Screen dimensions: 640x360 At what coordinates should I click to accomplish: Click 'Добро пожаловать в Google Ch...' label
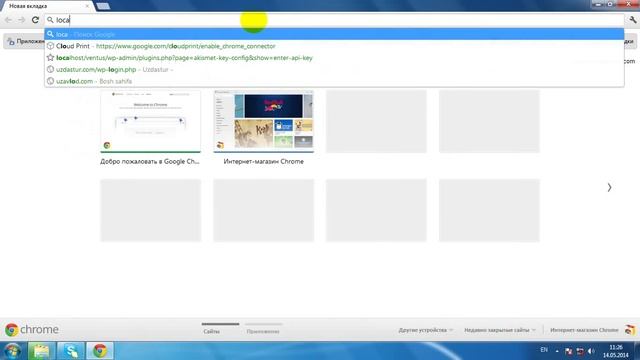click(x=150, y=161)
